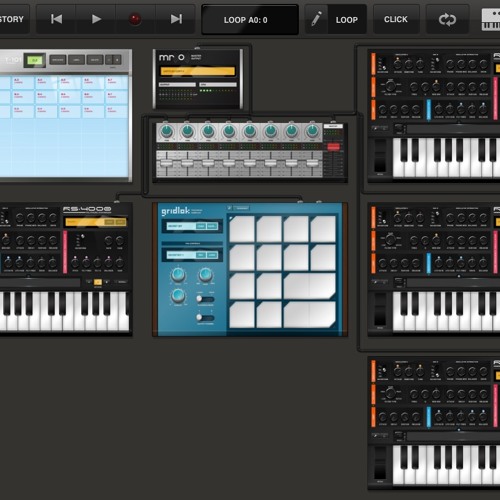
Task: Start playback with the play icon
Action: 96,19
